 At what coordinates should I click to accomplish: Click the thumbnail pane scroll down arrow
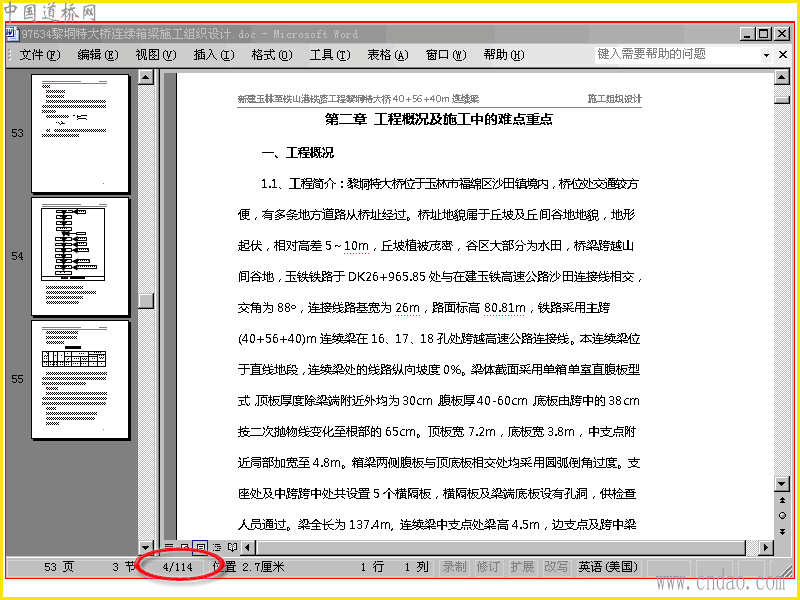click(146, 547)
